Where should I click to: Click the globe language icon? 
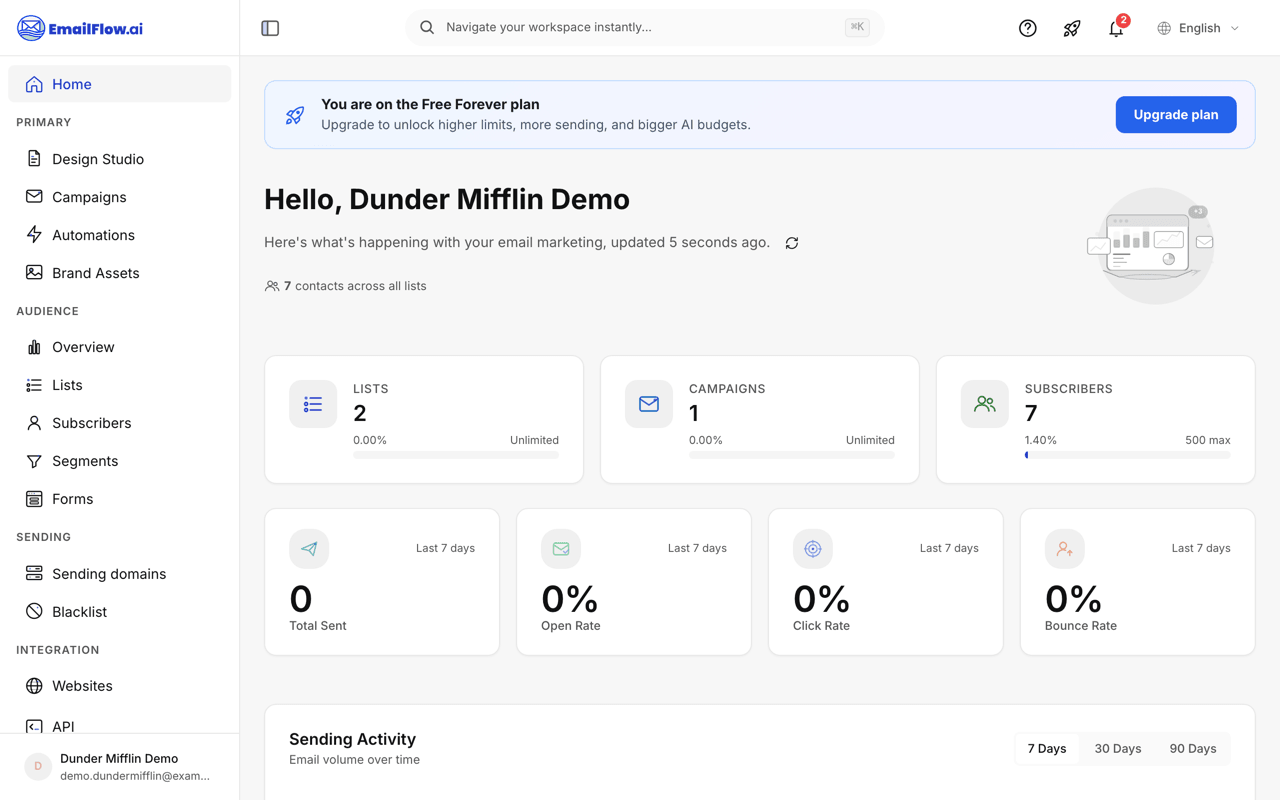coord(1164,28)
